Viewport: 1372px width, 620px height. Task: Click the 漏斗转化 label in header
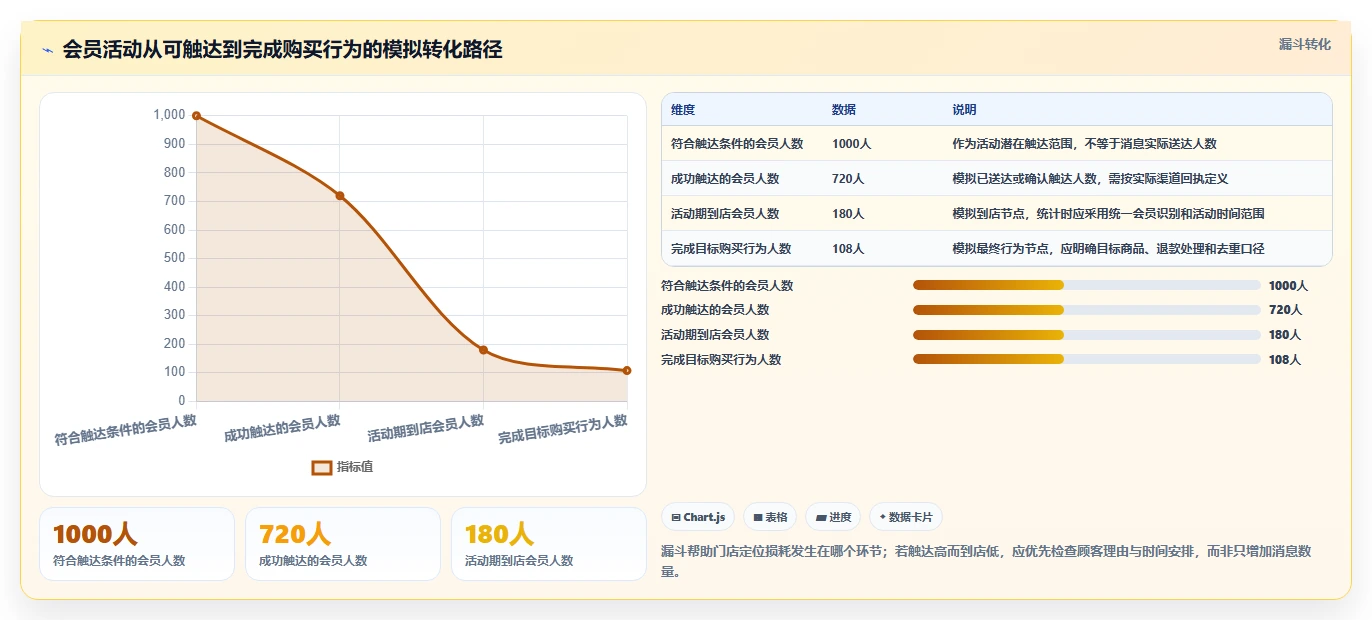coord(1305,44)
